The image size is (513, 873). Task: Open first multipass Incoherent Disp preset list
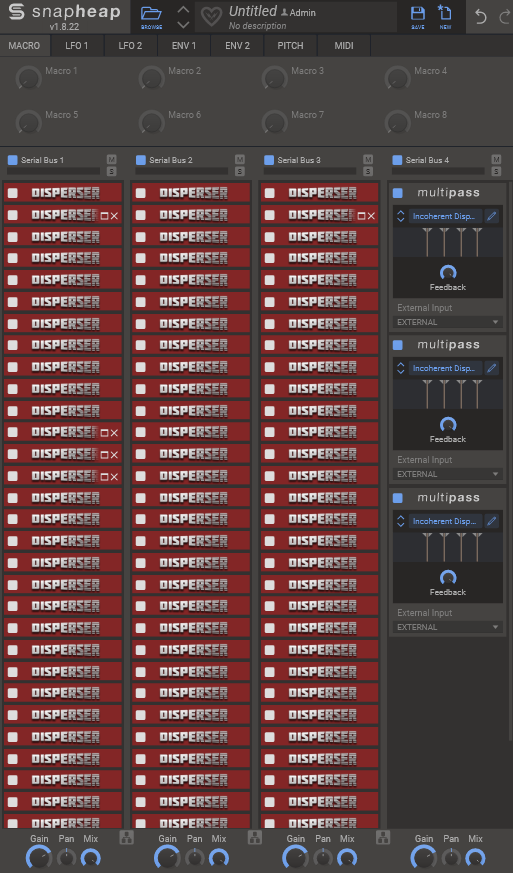pos(445,216)
